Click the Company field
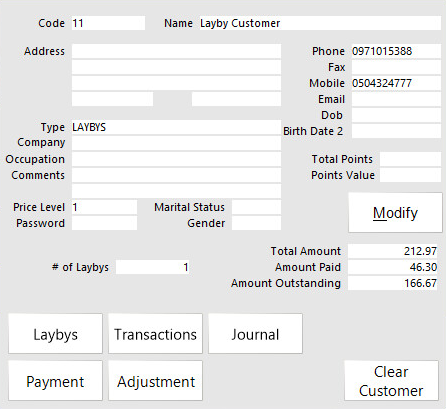Screen dimensions: 446x409 point(176,143)
